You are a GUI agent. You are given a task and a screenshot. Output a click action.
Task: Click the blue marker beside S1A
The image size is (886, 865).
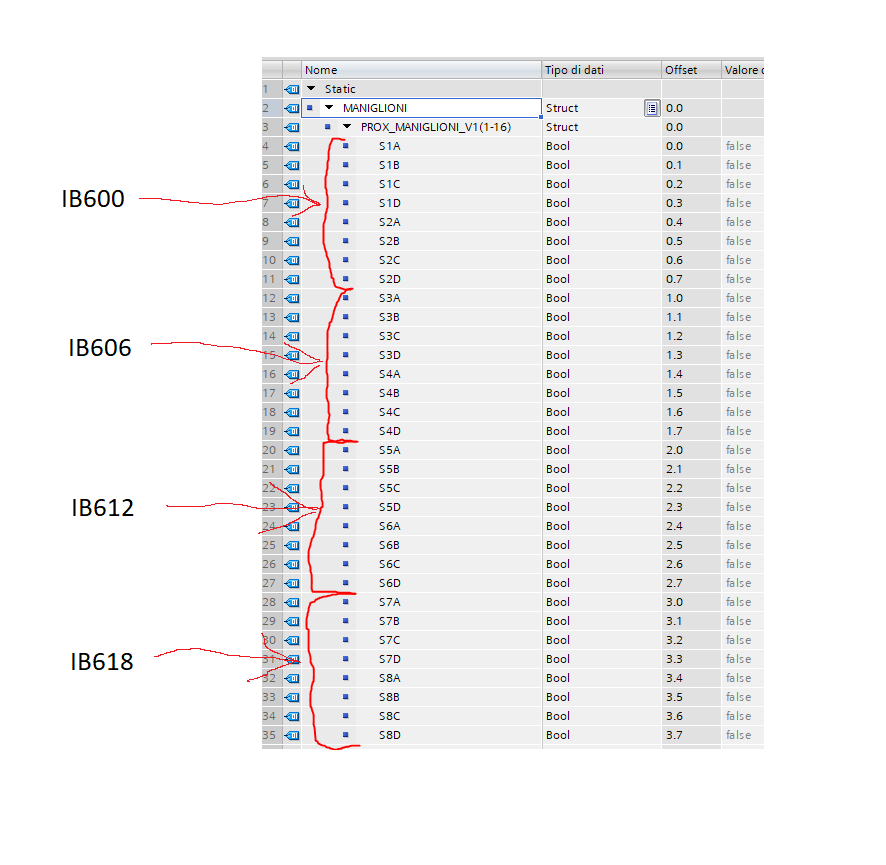point(346,146)
